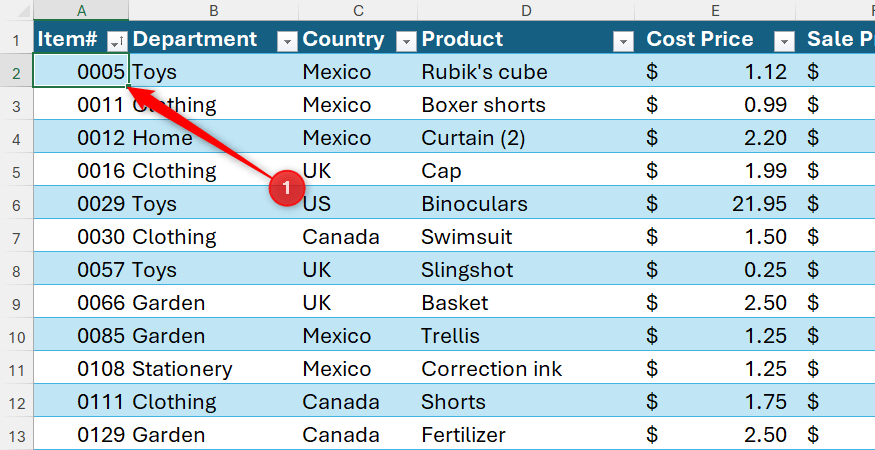This screenshot has width=875, height=450.
Task: Select the Binoculars product cell
Action: (x=526, y=204)
